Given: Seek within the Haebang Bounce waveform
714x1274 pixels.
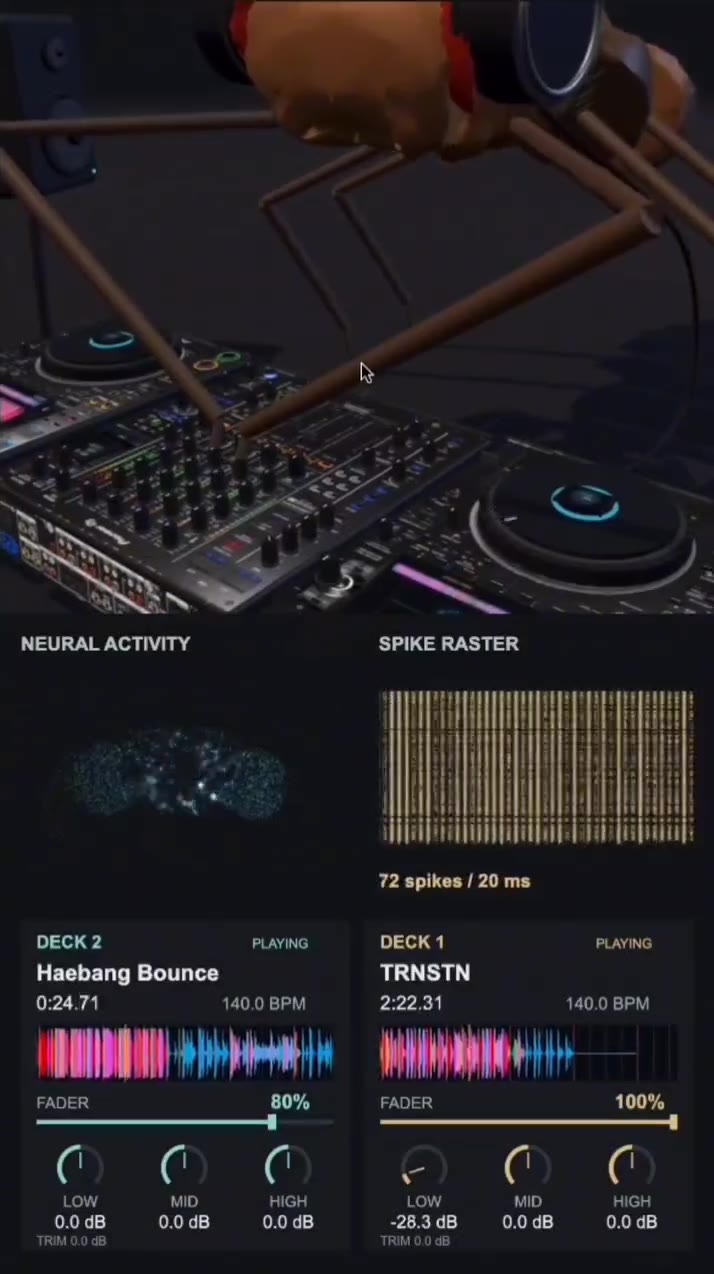Looking at the screenshot, I should (185, 1054).
